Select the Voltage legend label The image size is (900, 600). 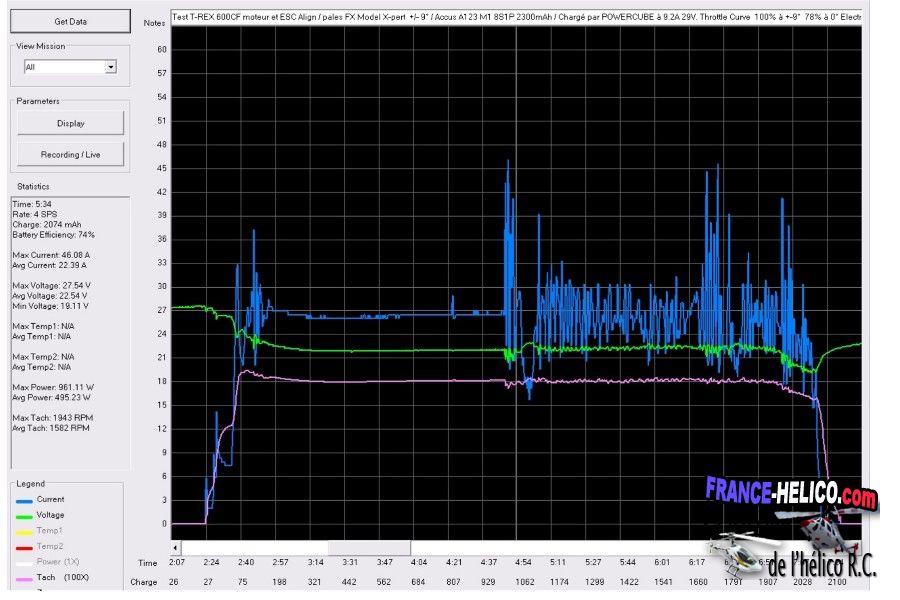(x=50, y=515)
